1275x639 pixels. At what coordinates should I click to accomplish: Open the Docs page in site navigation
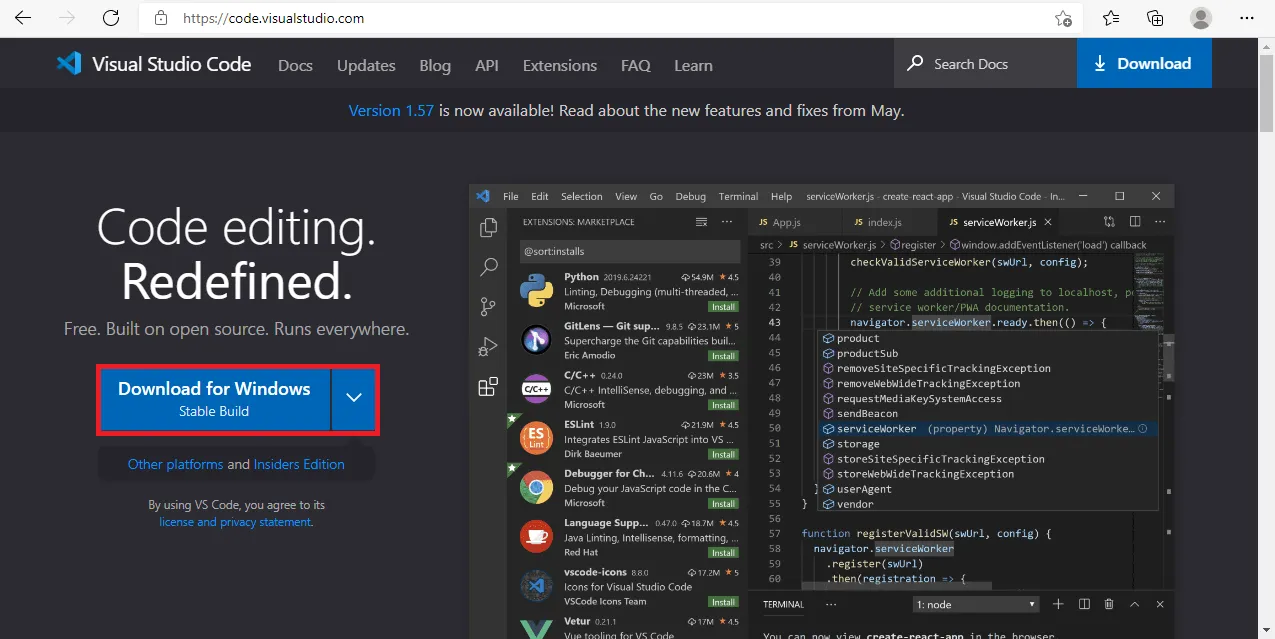point(295,65)
